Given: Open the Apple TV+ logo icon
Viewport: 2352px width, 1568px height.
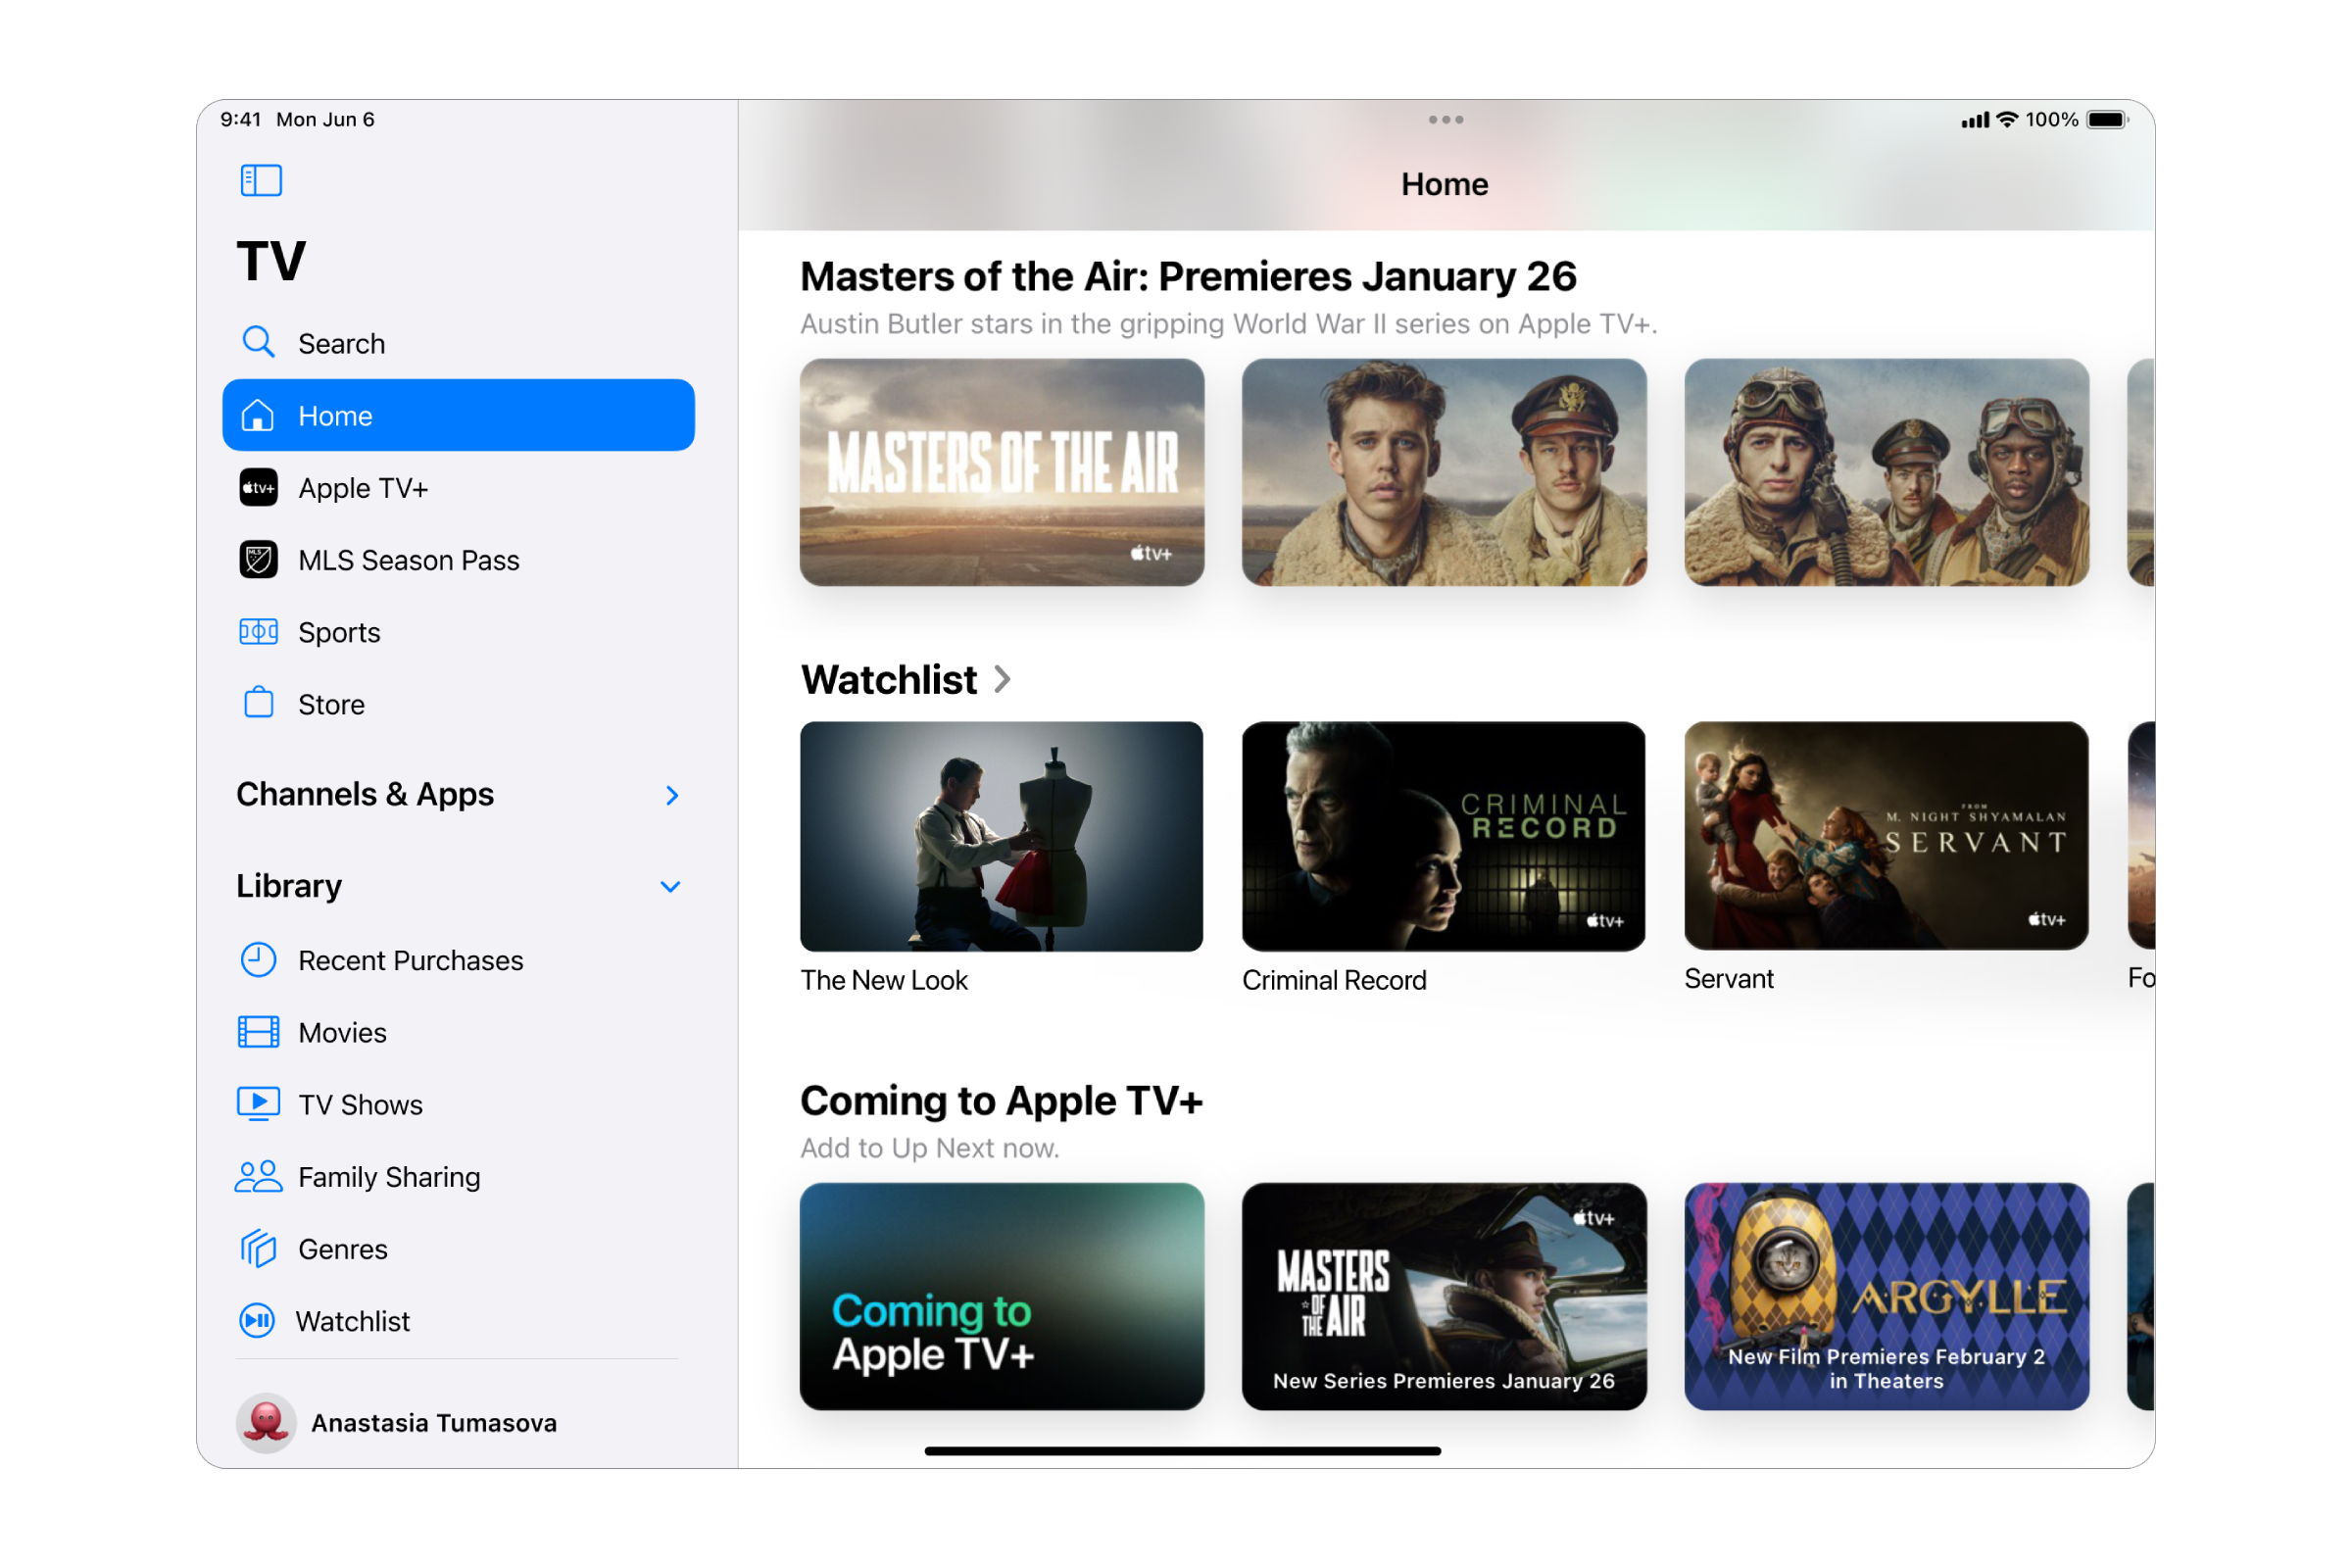Looking at the screenshot, I should [x=258, y=488].
